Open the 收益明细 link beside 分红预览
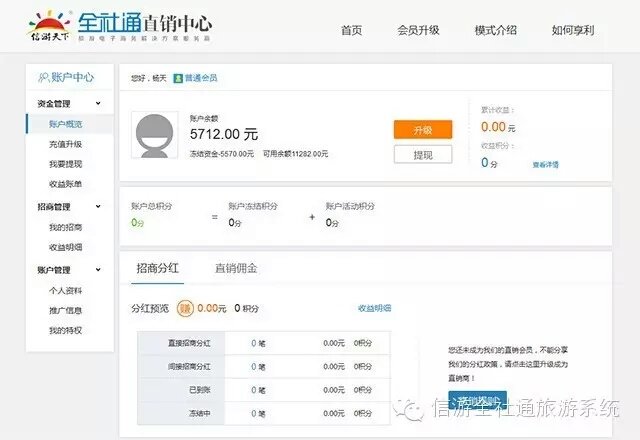The height and width of the screenshot is (440, 640). point(374,308)
